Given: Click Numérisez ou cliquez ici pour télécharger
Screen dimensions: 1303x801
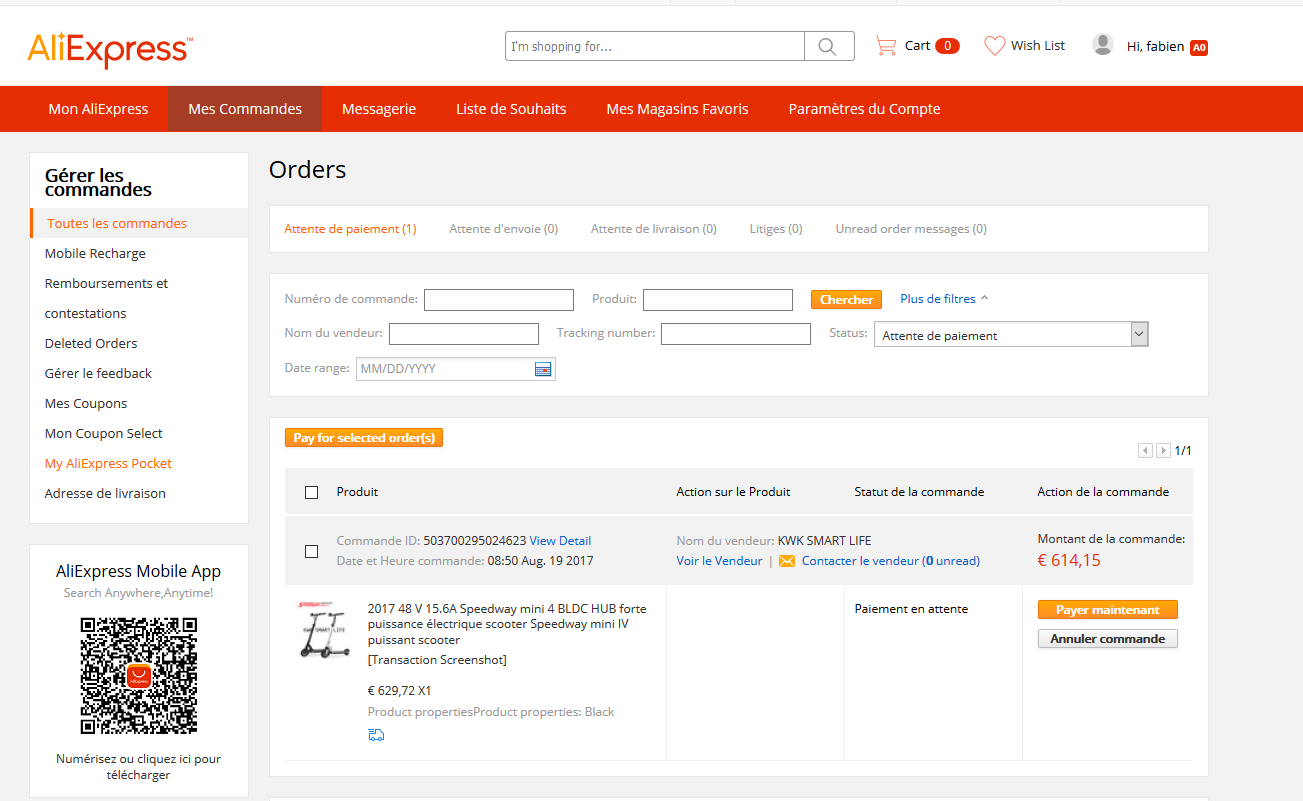Looking at the screenshot, I should click(139, 767).
